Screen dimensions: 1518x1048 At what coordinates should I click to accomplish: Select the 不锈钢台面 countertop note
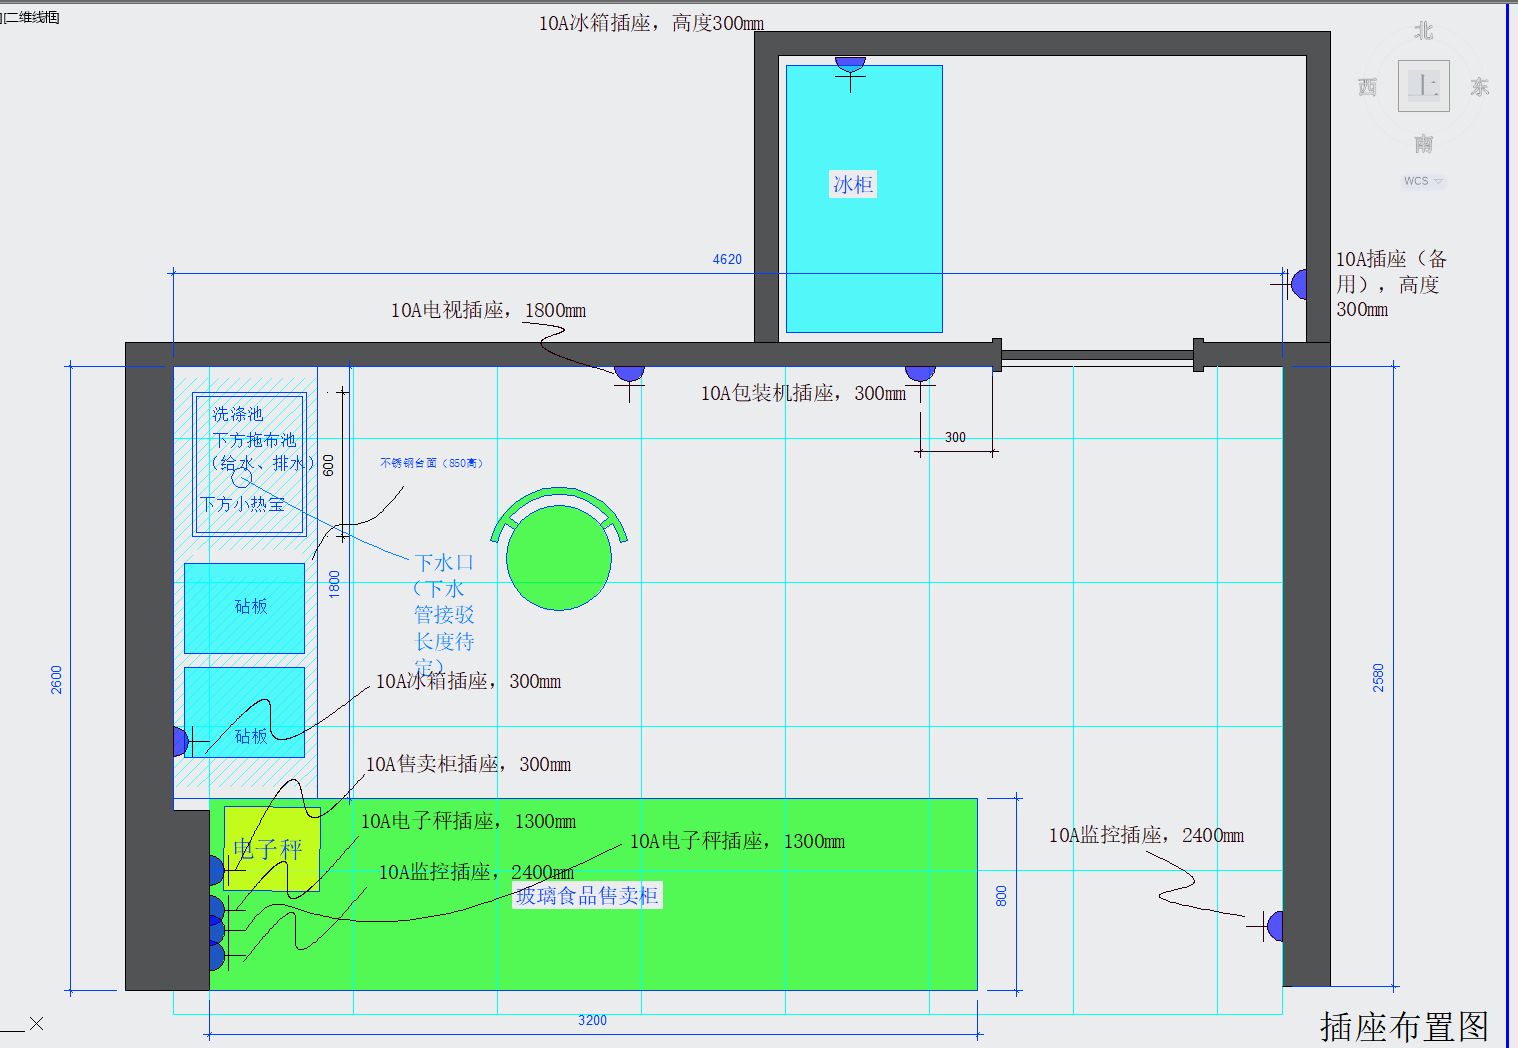pyautogui.click(x=431, y=463)
